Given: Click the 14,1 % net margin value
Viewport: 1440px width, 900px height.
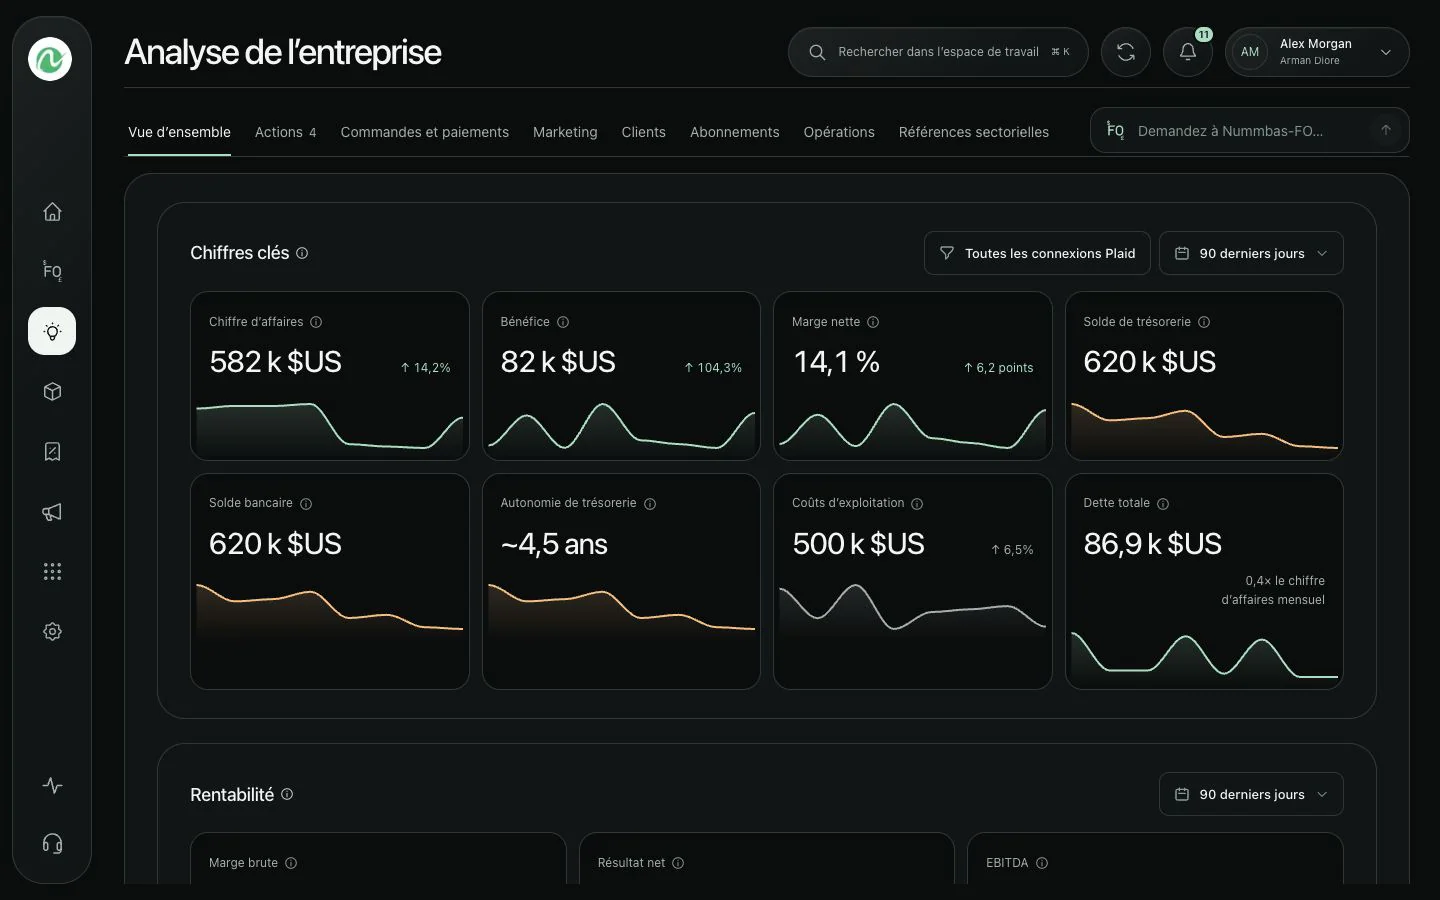Looking at the screenshot, I should pos(836,362).
